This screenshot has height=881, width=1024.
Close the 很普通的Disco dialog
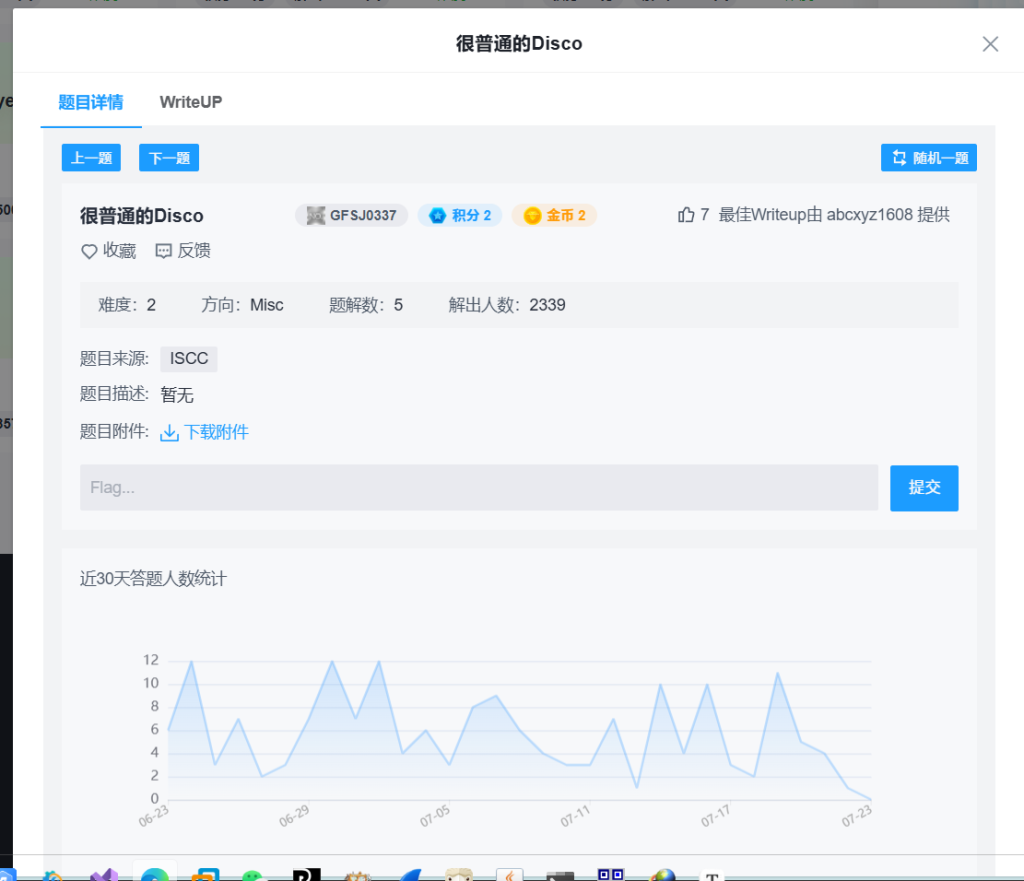(x=990, y=44)
